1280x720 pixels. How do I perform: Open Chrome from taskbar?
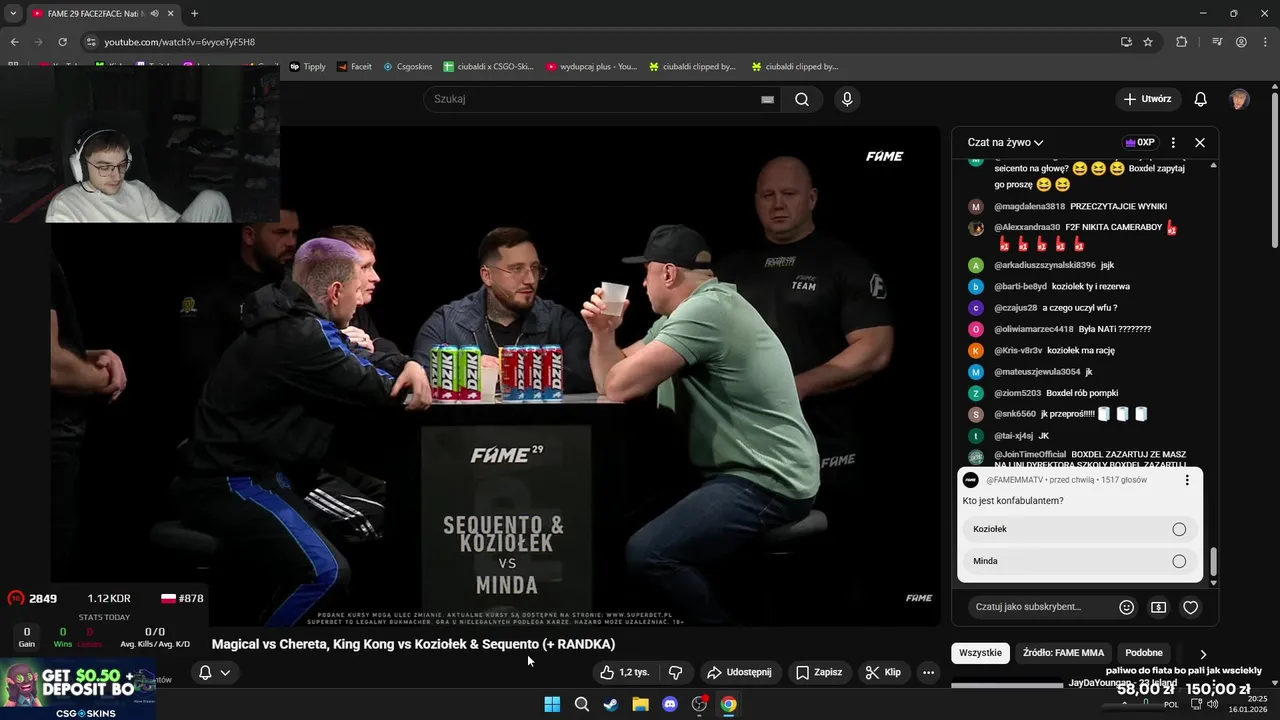(729, 704)
